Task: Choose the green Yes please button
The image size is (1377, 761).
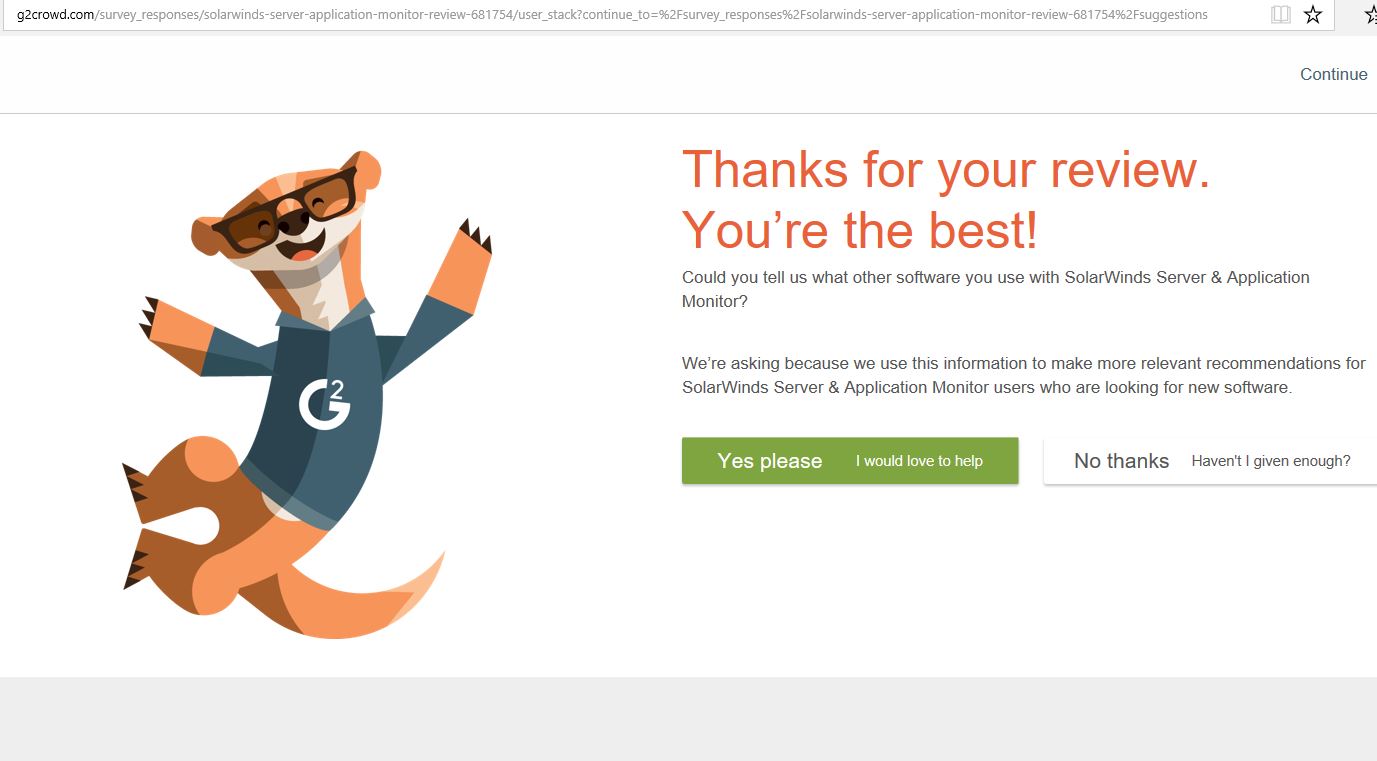Action: 850,461
